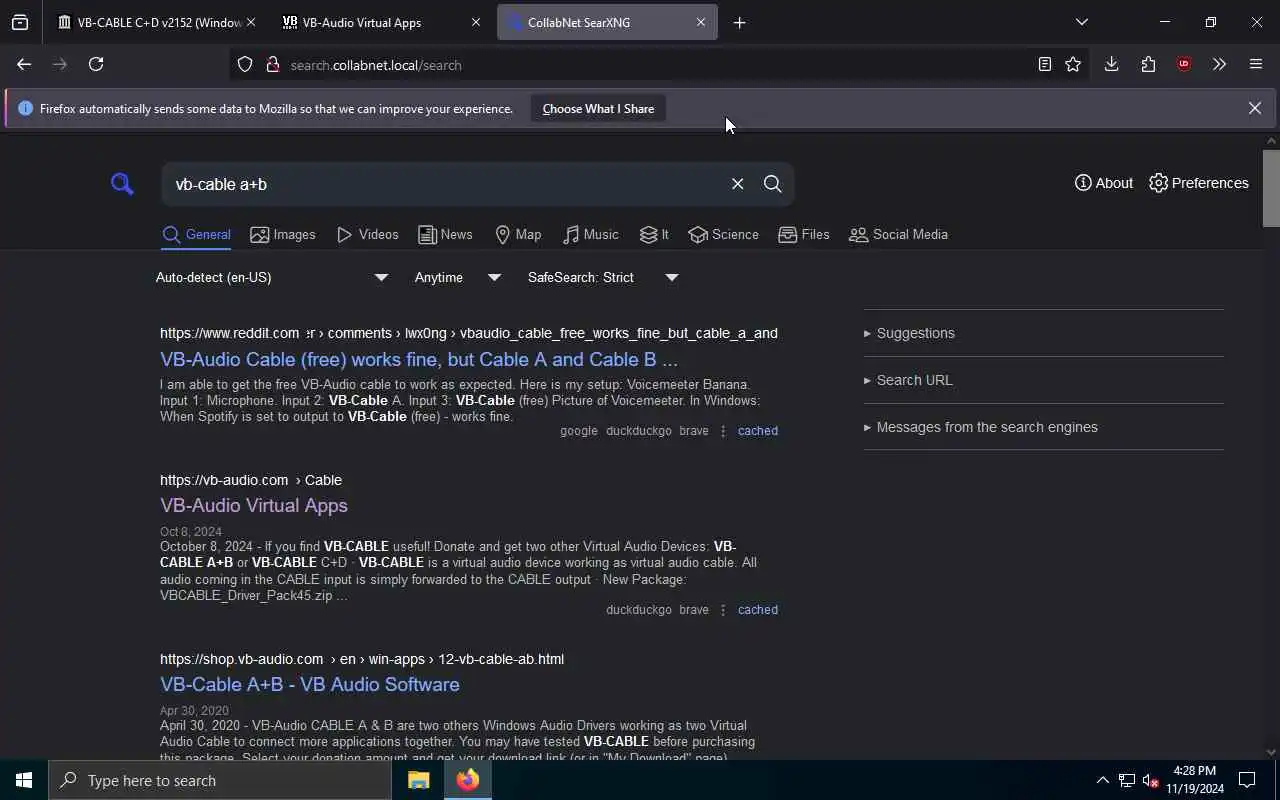Switch to the Science category
Screen dimensions: 1280x800
[x=723, y=234]
